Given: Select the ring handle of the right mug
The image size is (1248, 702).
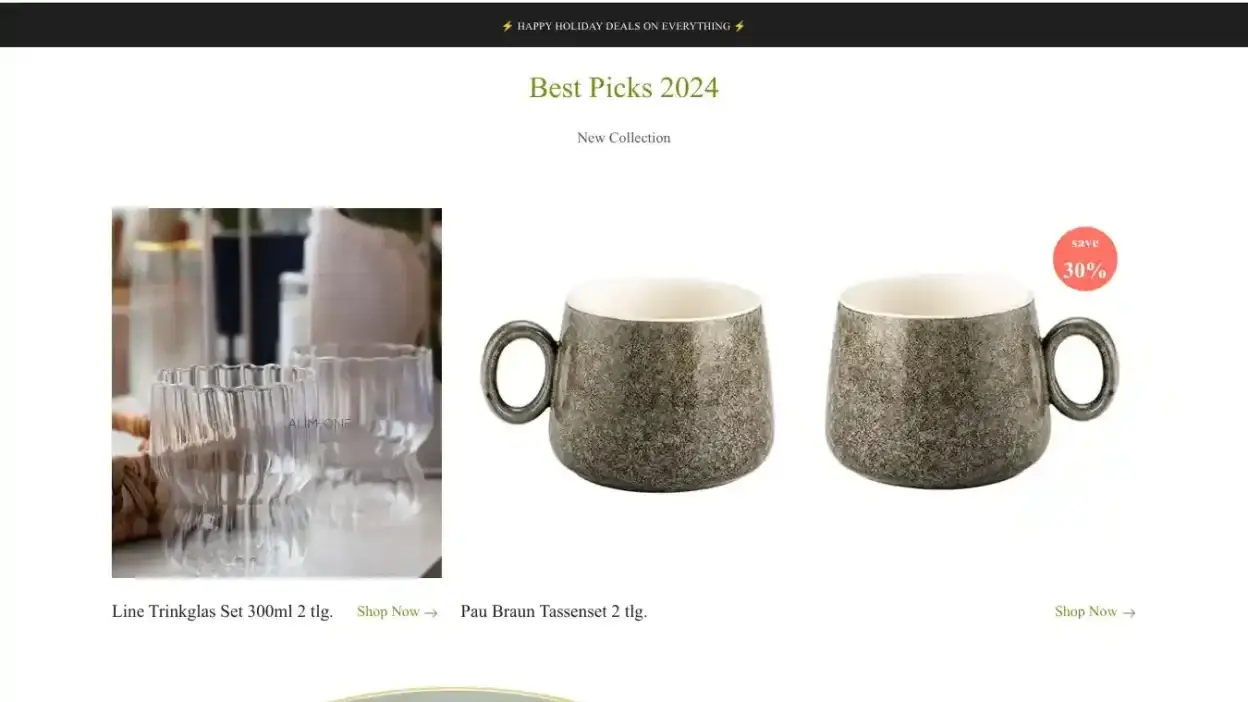Looking at the screenshot, I should [x=1080, y=368].
